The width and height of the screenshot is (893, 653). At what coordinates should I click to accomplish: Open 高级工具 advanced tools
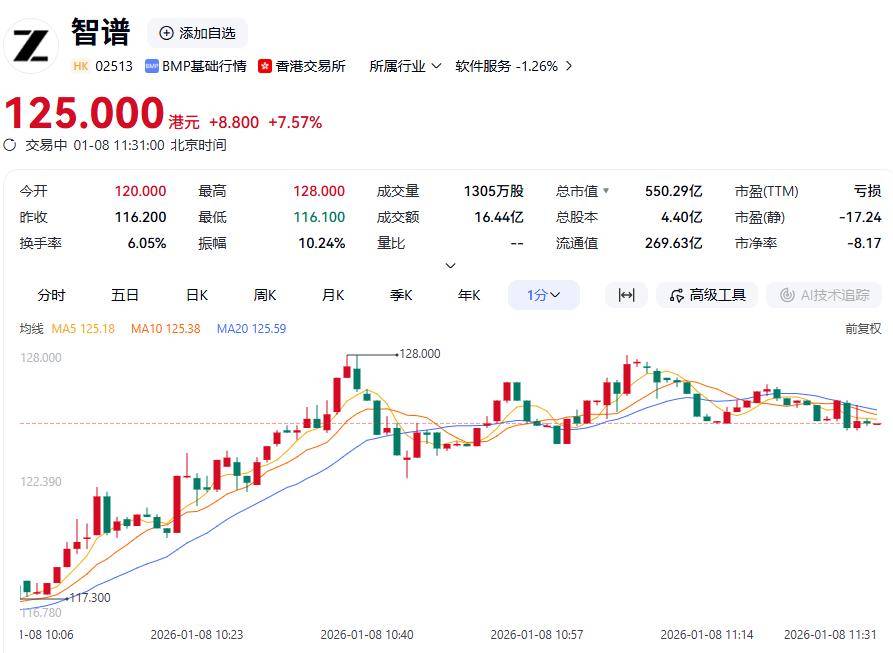[x=708, y=295]
